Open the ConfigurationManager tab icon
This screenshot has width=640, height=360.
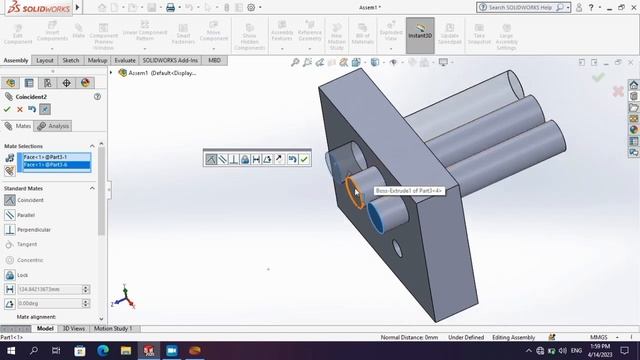(x=48, y=83)
